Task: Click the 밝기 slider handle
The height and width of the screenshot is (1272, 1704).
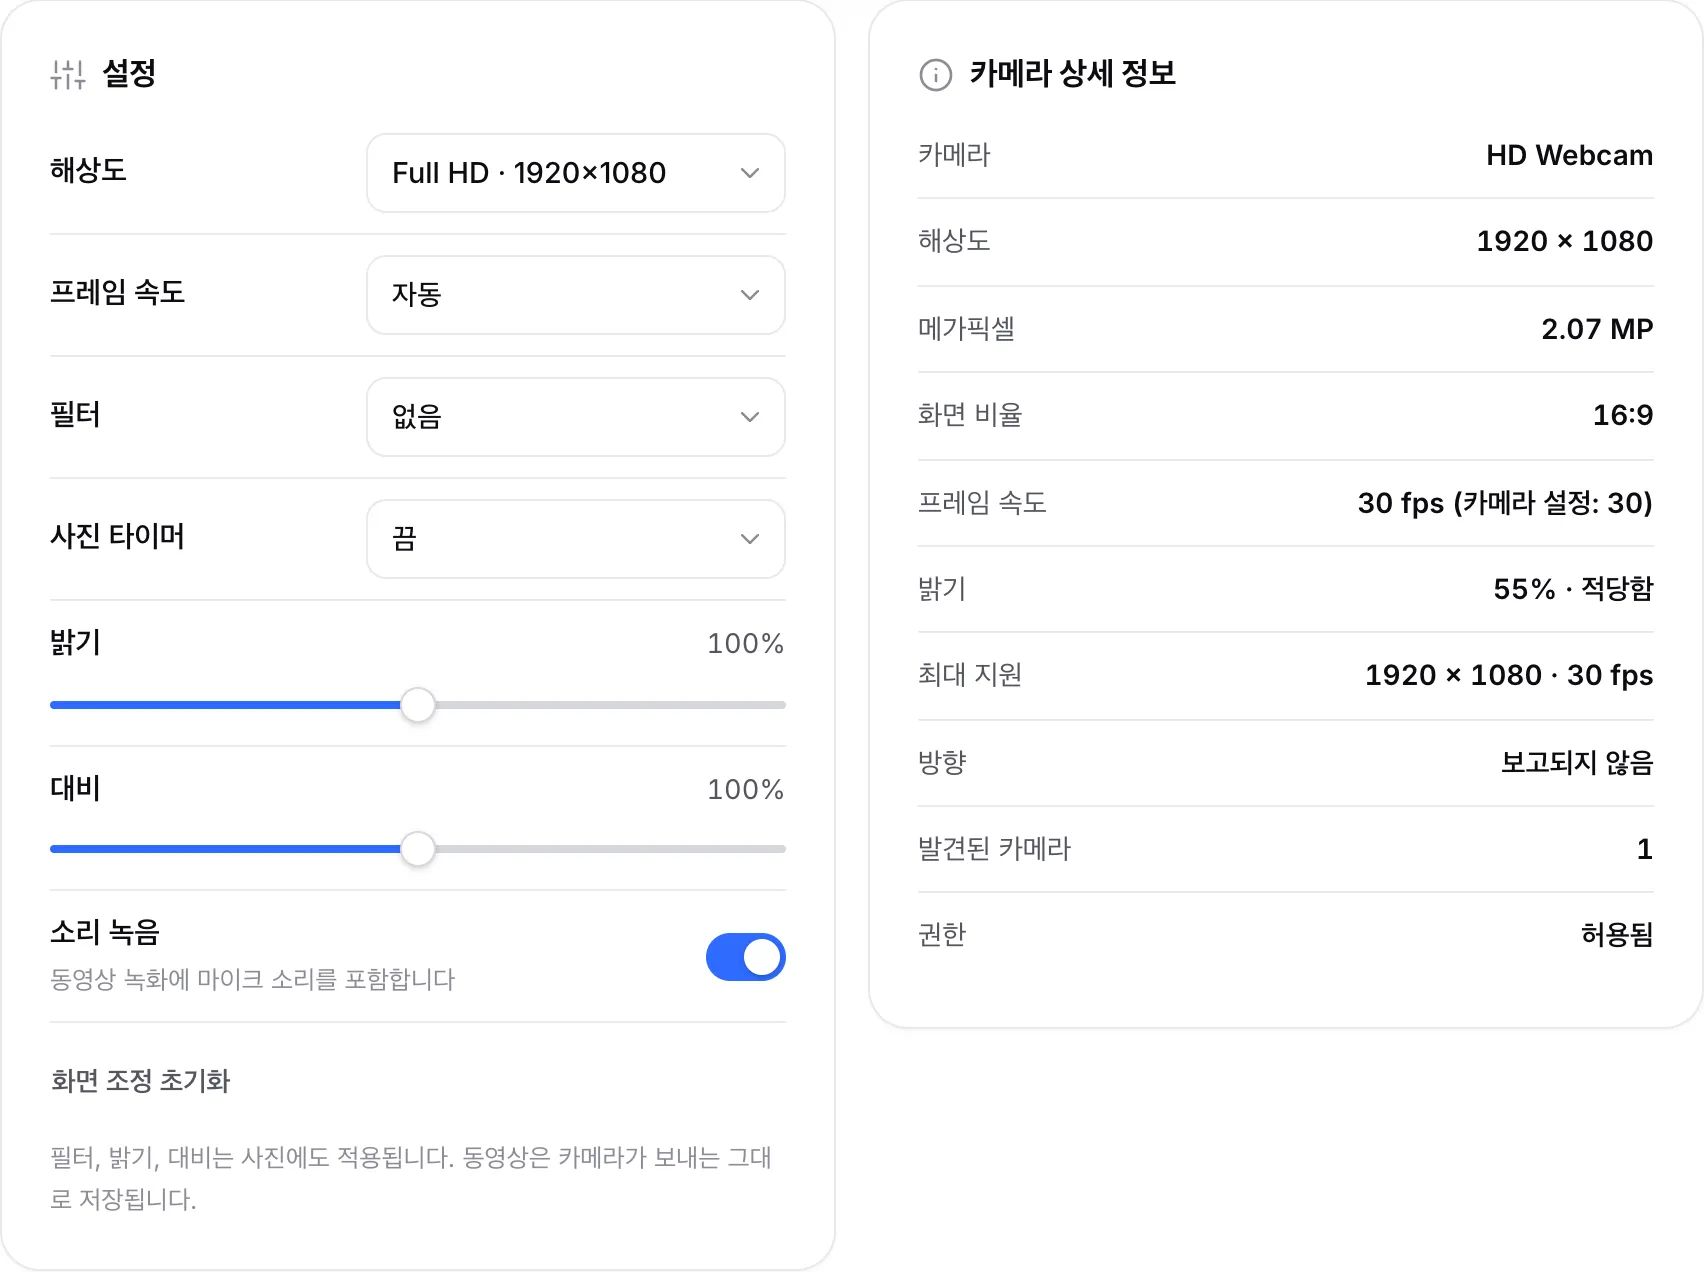Action: click(x=418, y=705)
